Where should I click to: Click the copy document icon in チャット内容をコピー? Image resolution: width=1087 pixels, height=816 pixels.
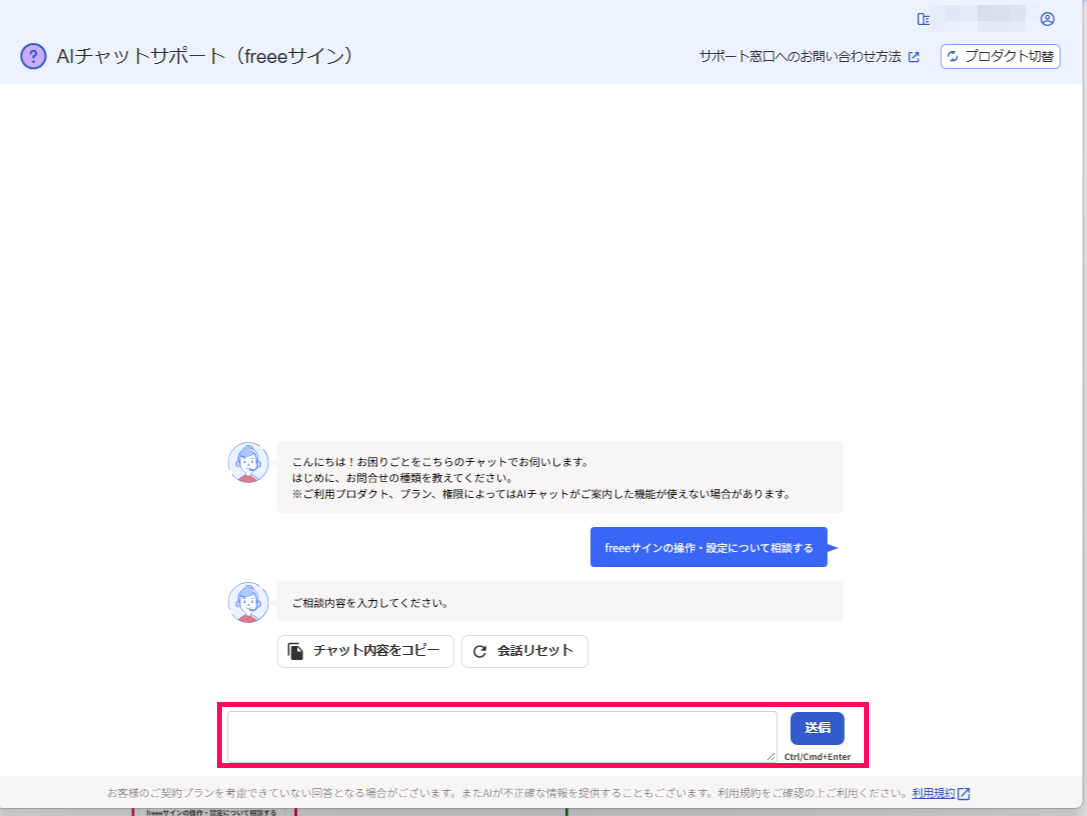click(x=295, y=651)
